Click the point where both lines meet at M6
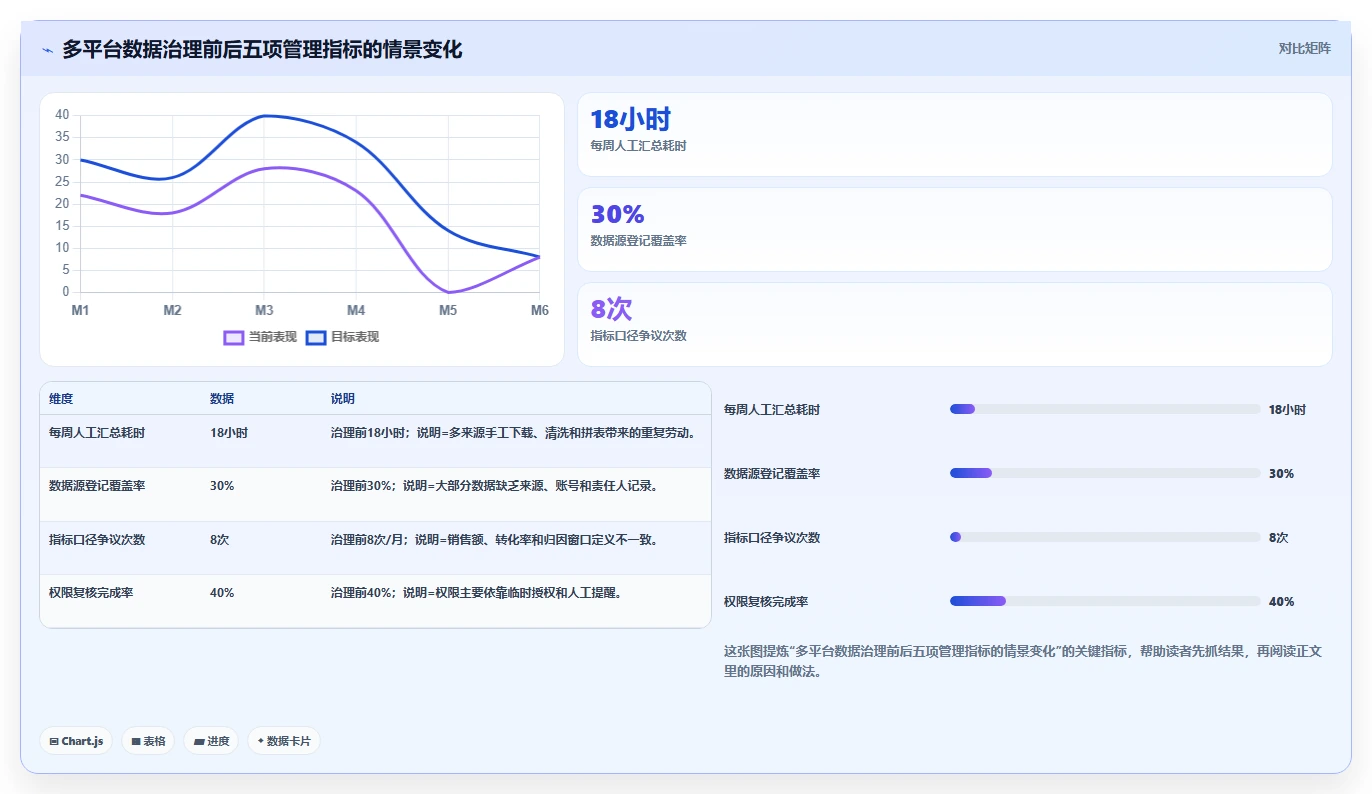The image size is (1372, 794). coord(539,257)
